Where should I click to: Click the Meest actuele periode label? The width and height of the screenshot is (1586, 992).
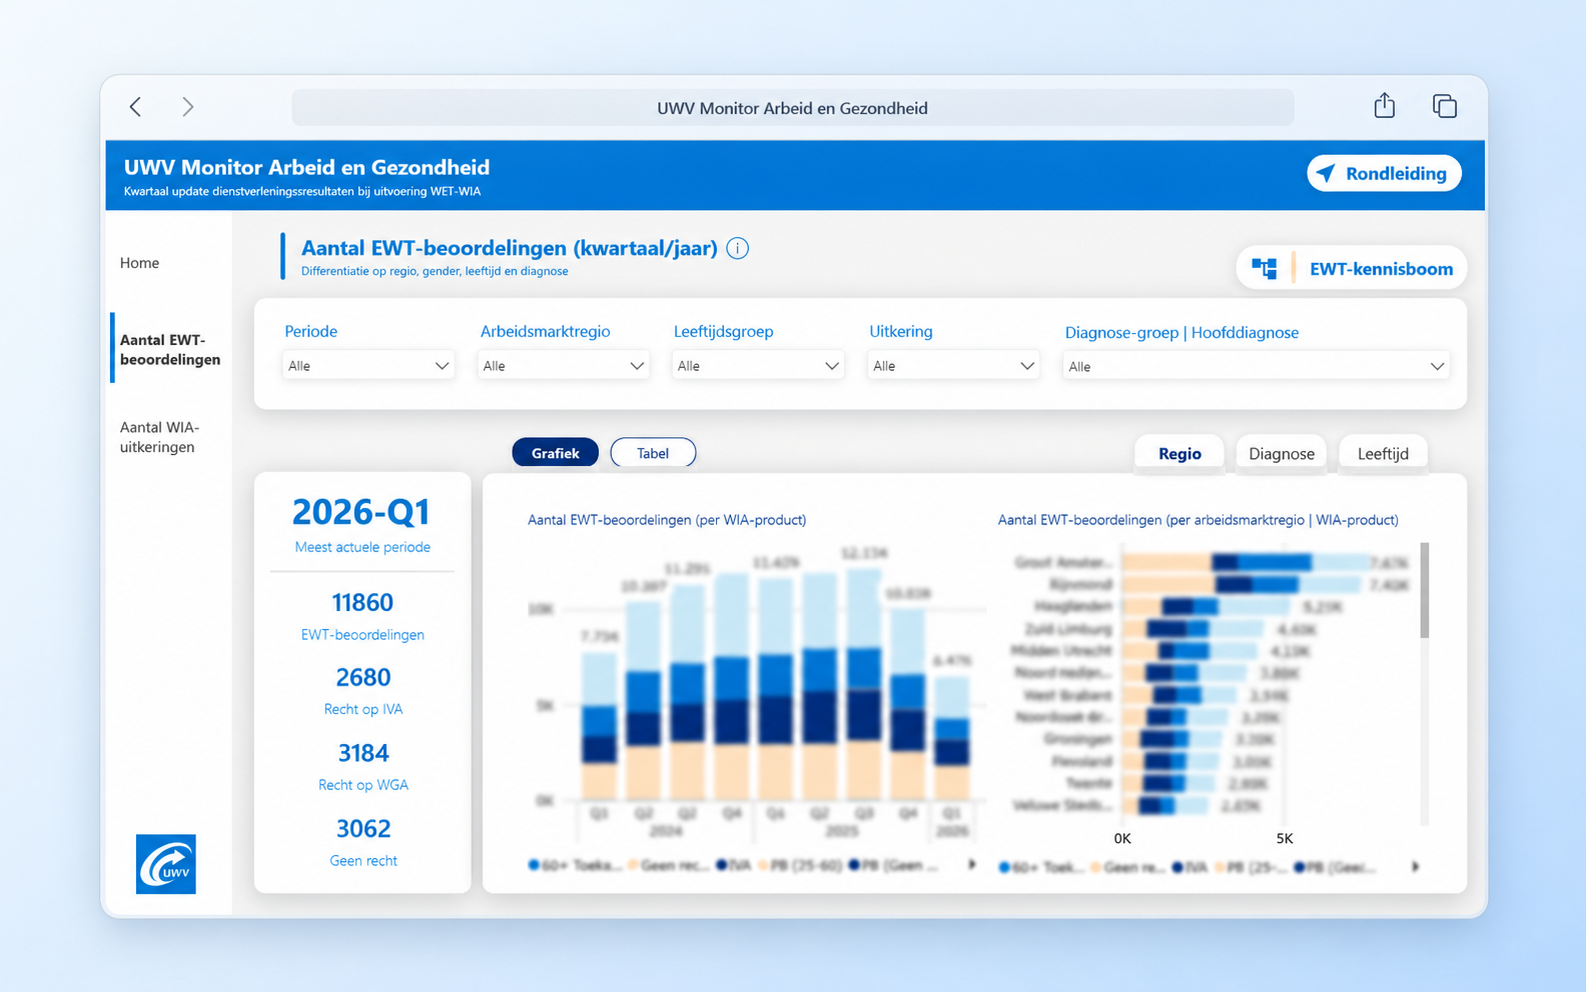tap(363, 547)
